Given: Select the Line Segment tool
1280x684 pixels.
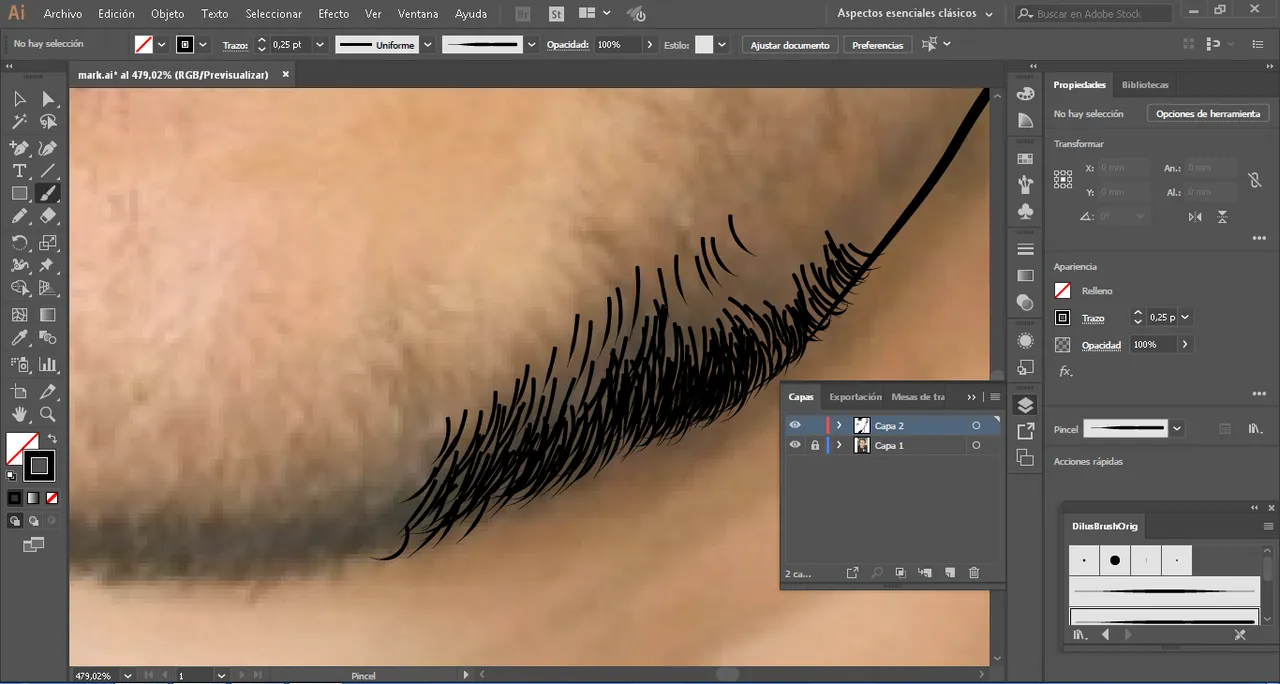Looking at the screenshot, I should coord(48,171).
